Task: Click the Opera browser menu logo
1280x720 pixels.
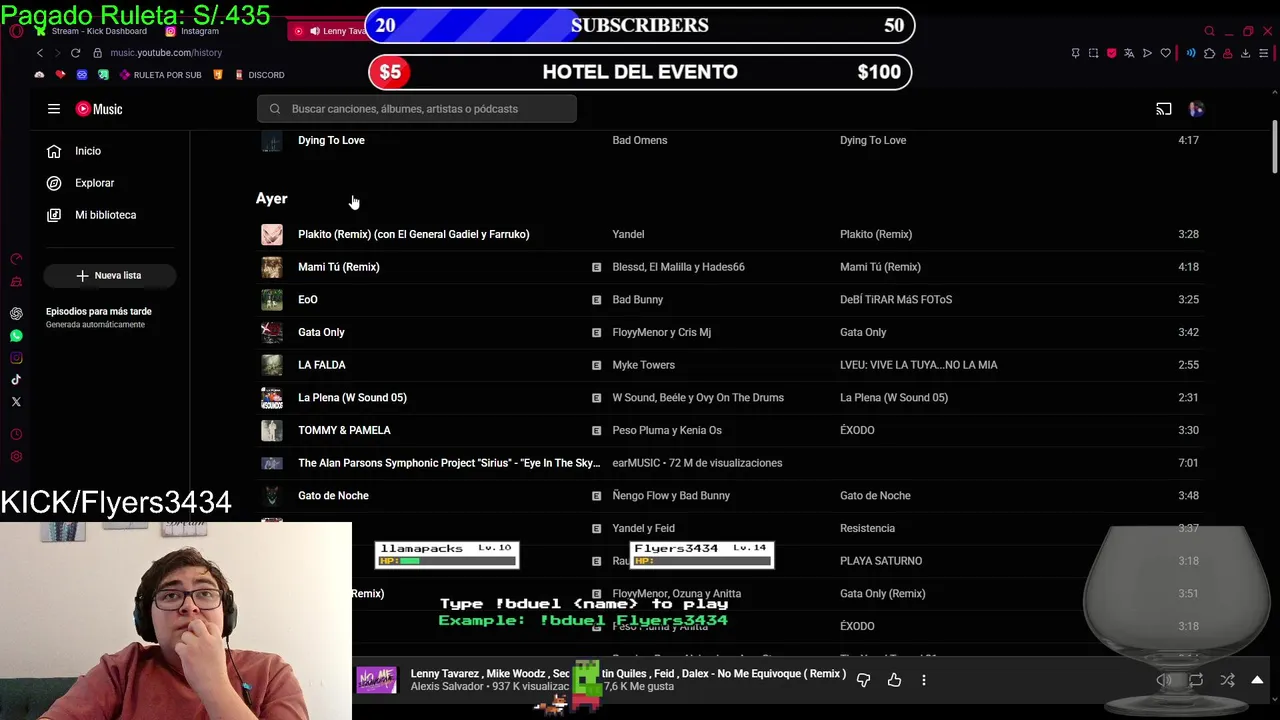Action: point(16,31)
